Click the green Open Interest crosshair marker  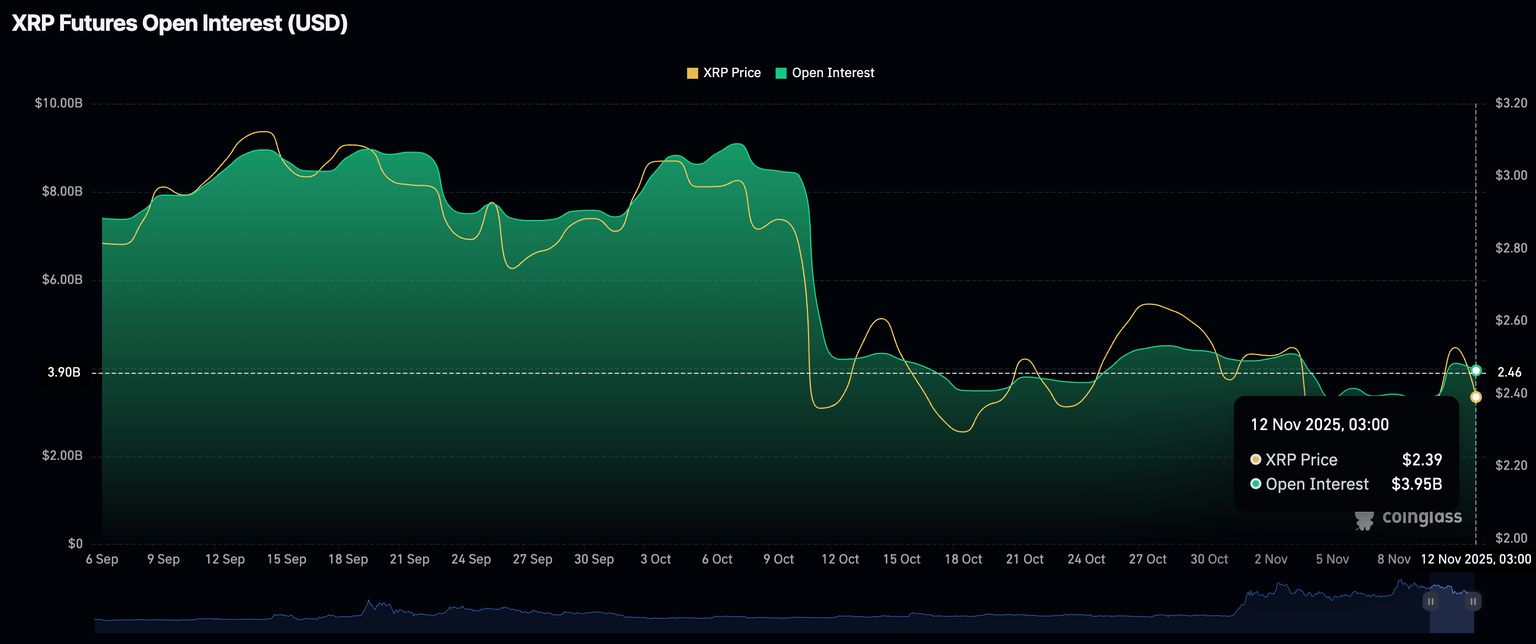[1476, 371]
